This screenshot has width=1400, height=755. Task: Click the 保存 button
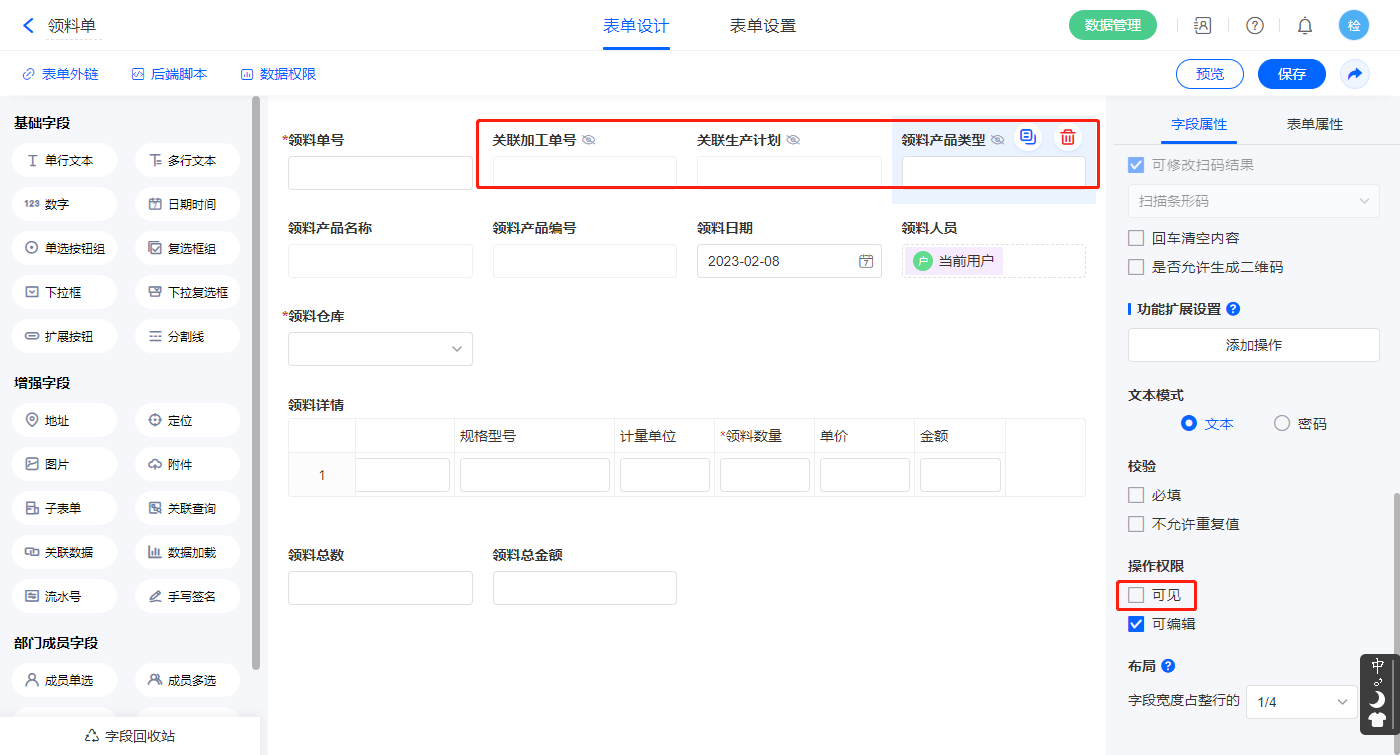(x=1291, y=74)
